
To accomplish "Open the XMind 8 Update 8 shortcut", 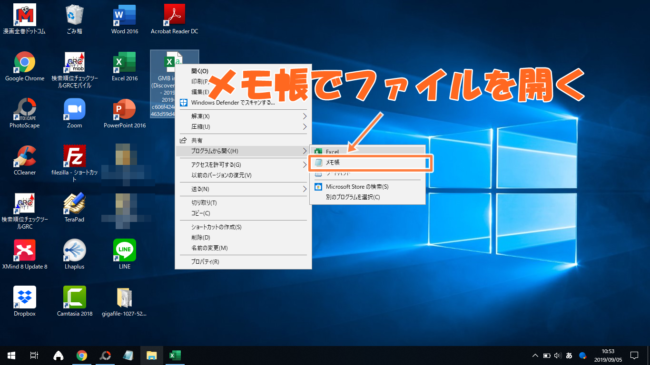I will [x=24, y=254].
